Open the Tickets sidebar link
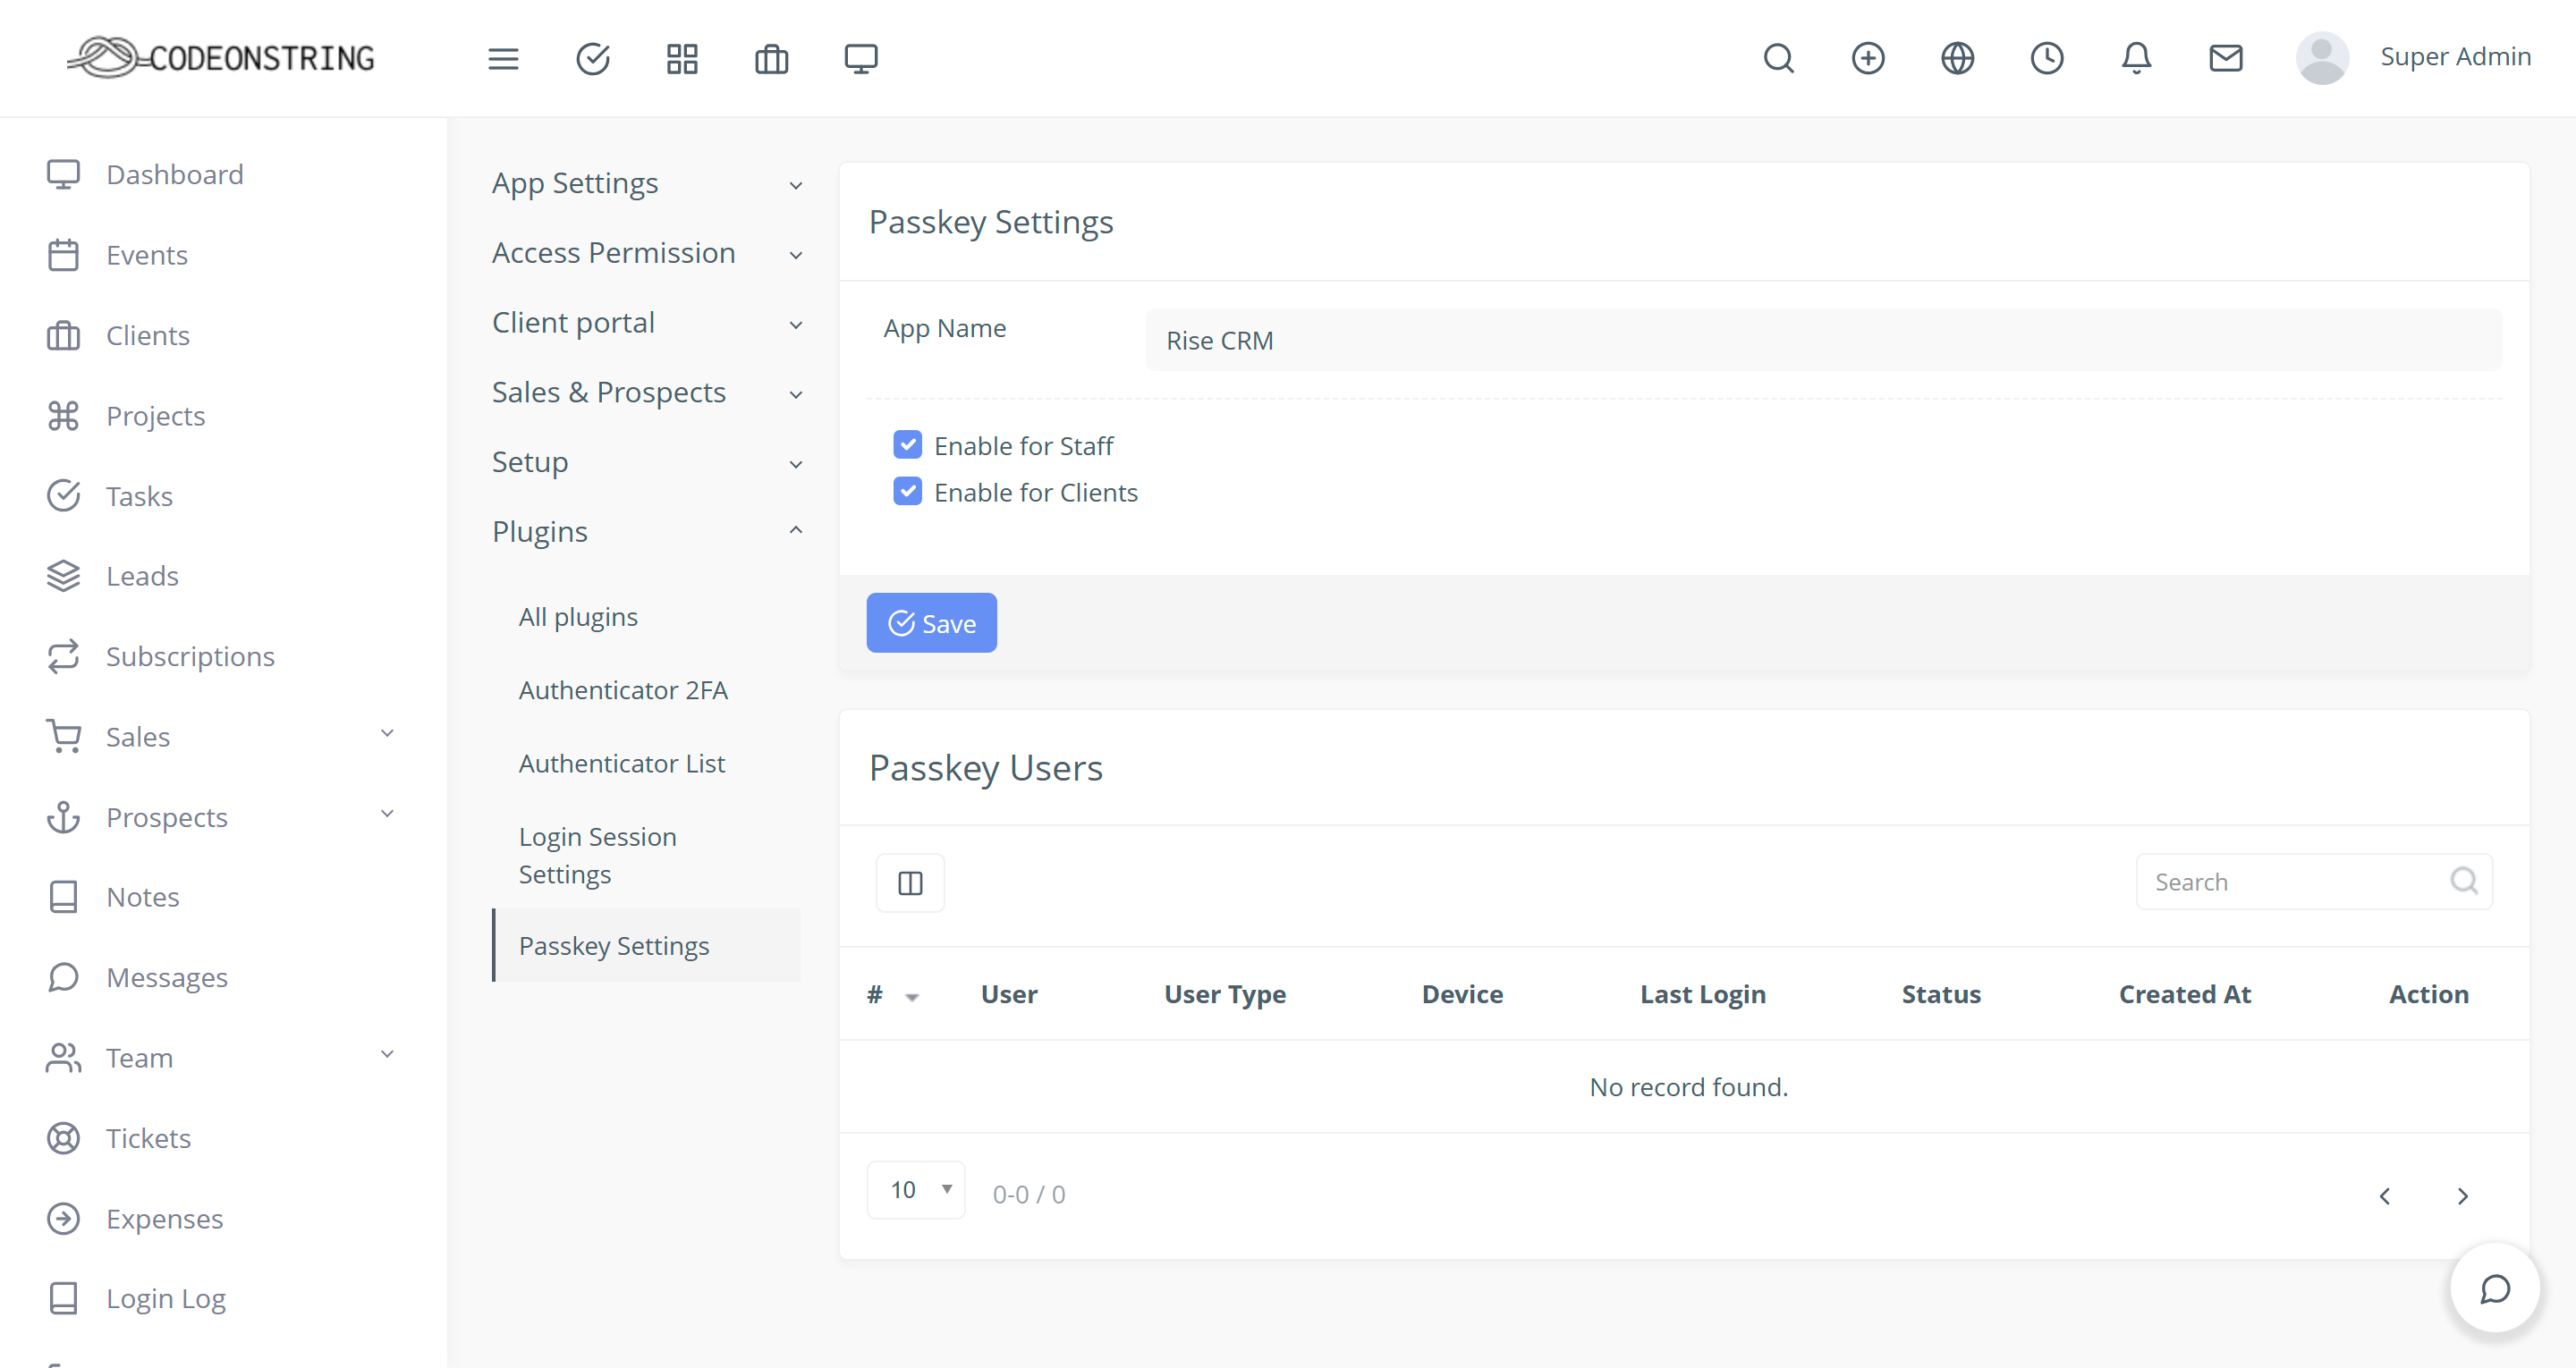This screenshot has width=2576, height=1368. [148, 1138]
